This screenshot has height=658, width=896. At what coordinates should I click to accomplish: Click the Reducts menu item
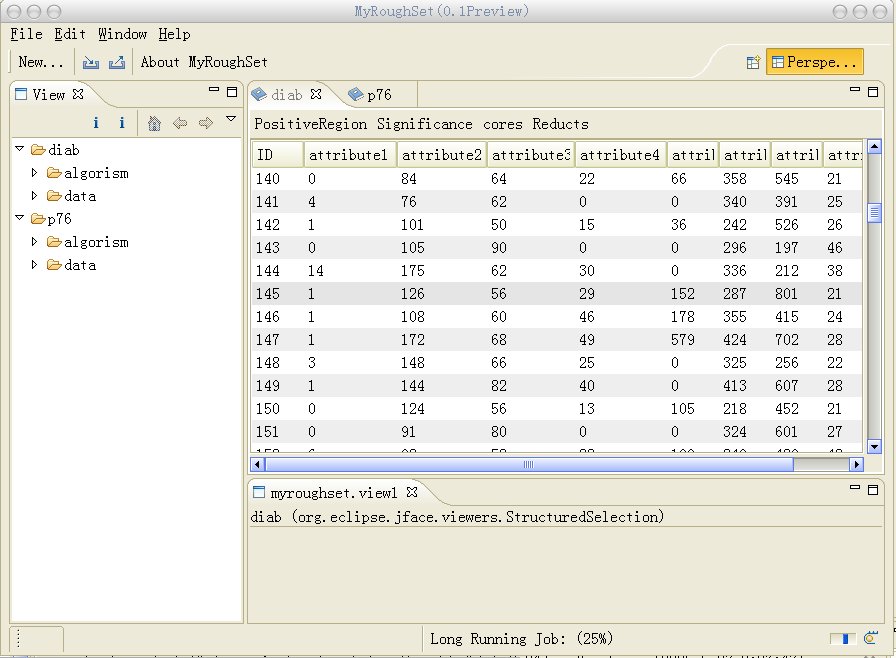pos(561,124)
